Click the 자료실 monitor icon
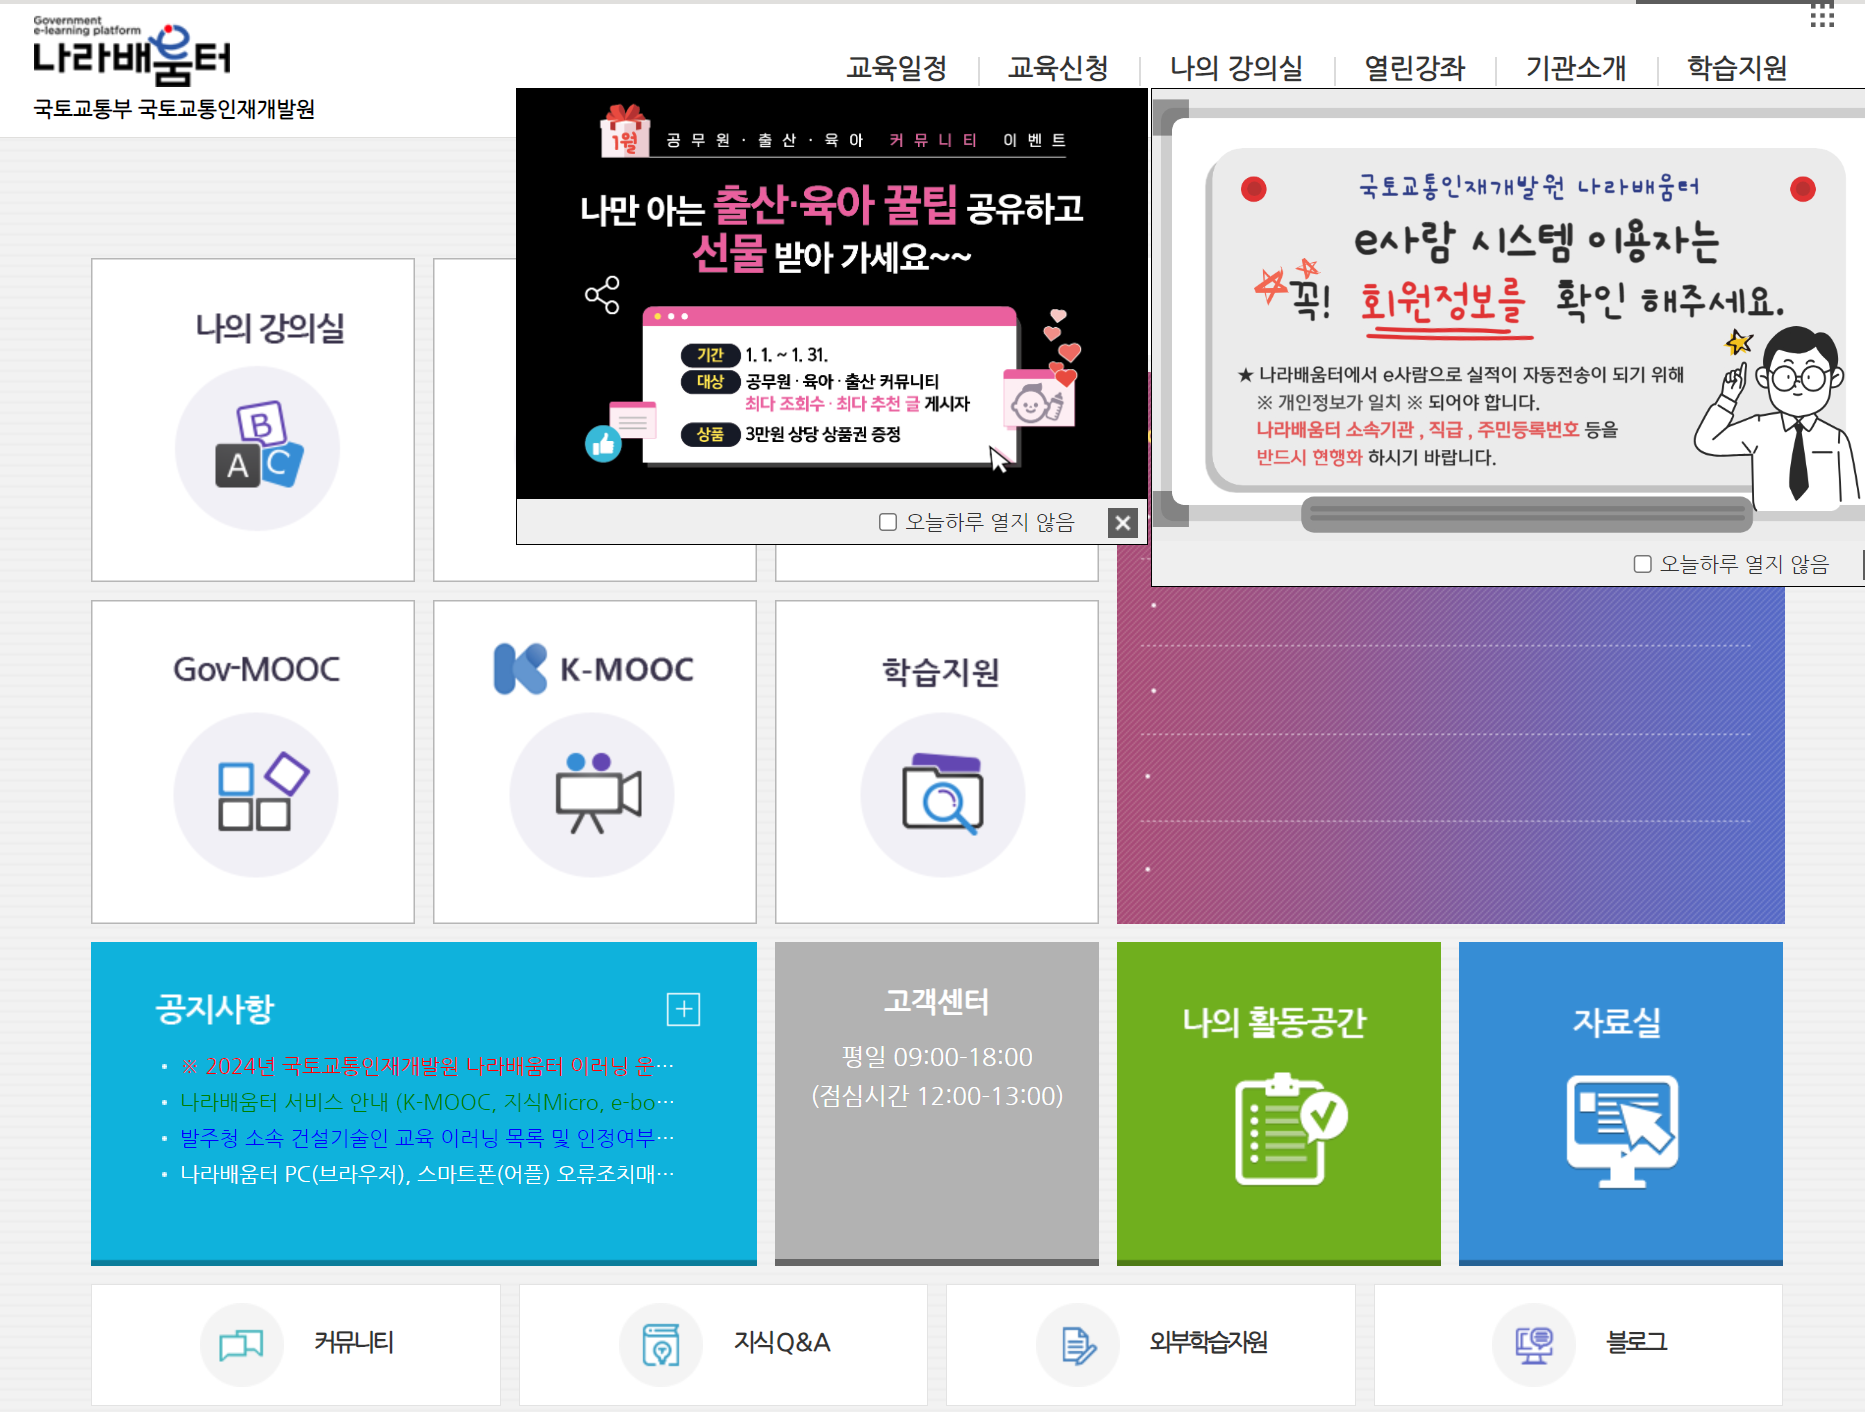 coord(1622,1131)
